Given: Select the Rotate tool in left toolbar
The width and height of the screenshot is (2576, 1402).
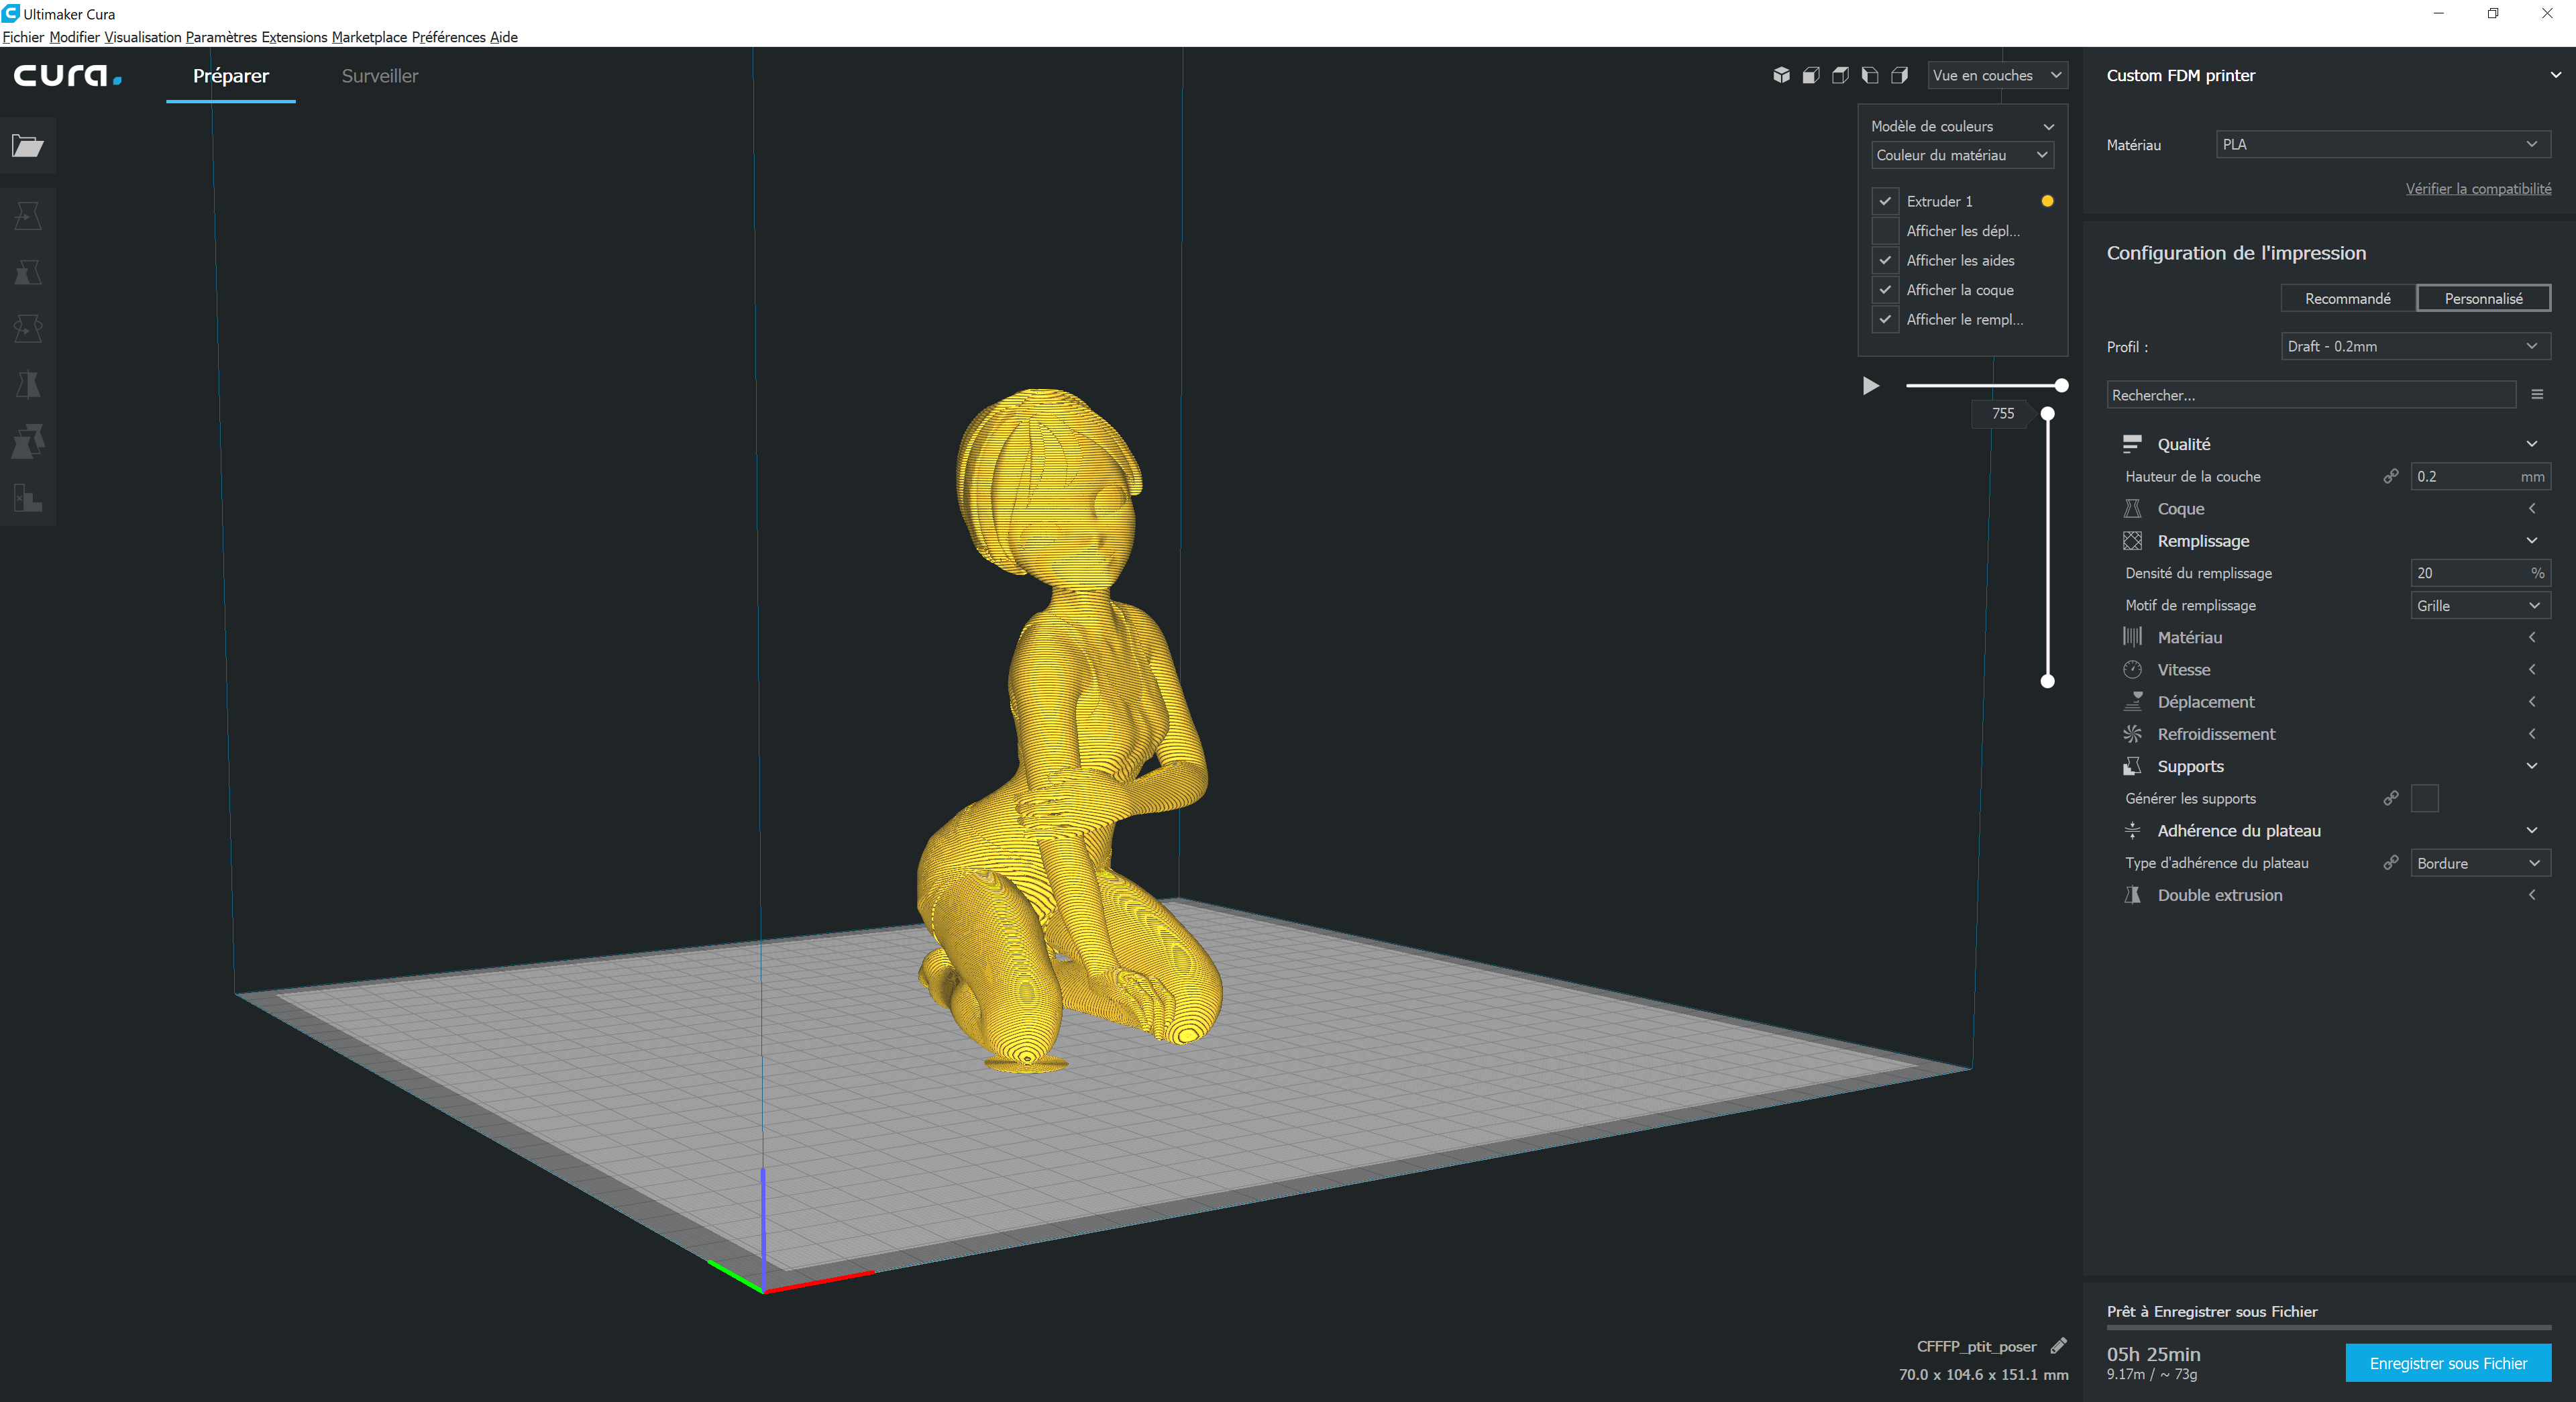Looking at the screenshot, I should 28,328.
